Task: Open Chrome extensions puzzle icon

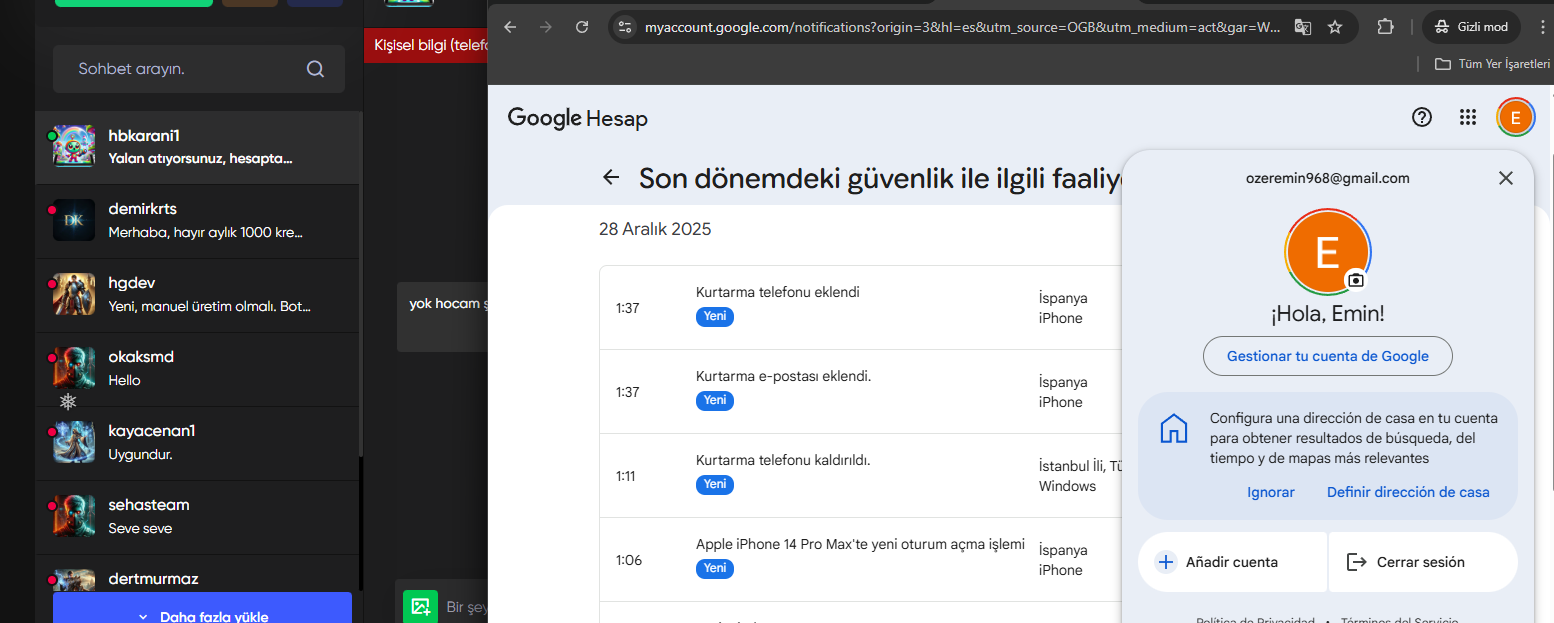Action: click(x=1385, y=27)
